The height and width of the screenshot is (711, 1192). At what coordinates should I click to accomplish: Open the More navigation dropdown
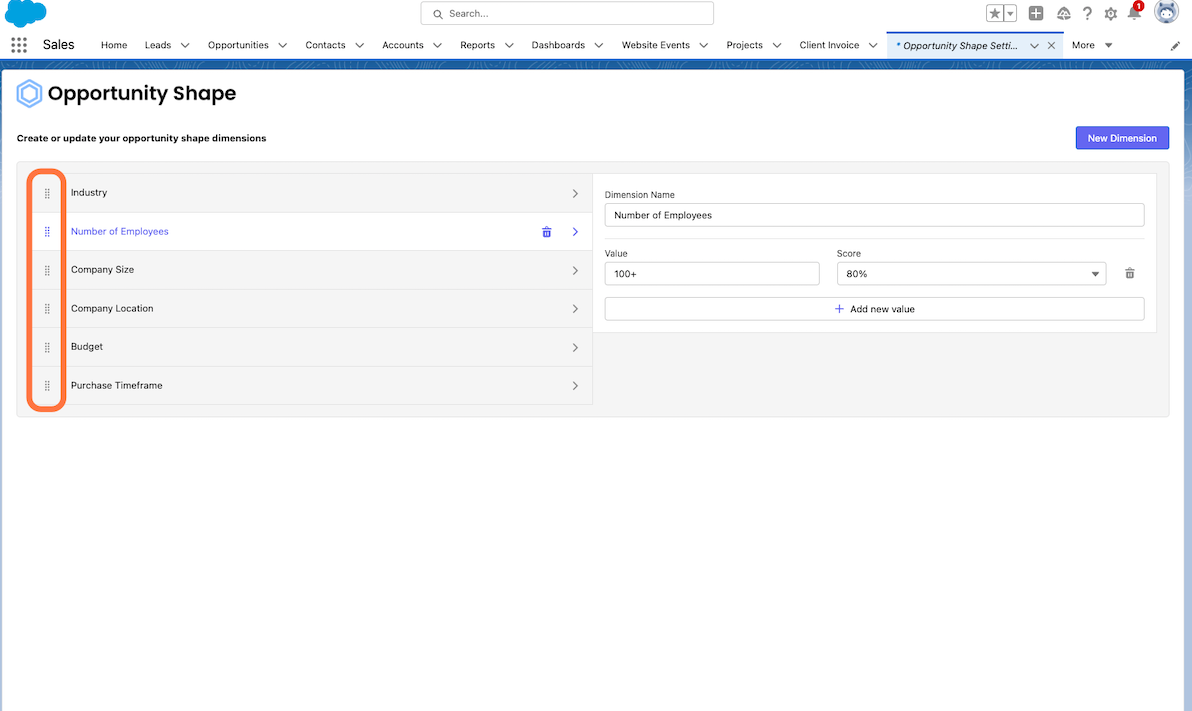tap(1091, 45)
